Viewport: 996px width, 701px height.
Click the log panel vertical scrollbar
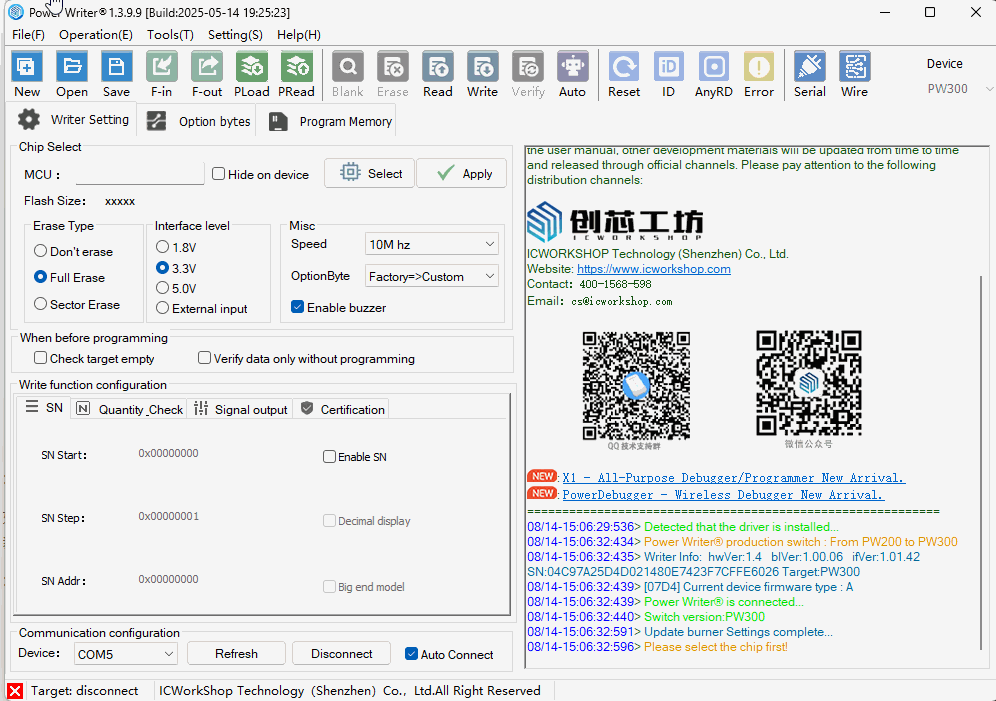[x=983, y=464]
